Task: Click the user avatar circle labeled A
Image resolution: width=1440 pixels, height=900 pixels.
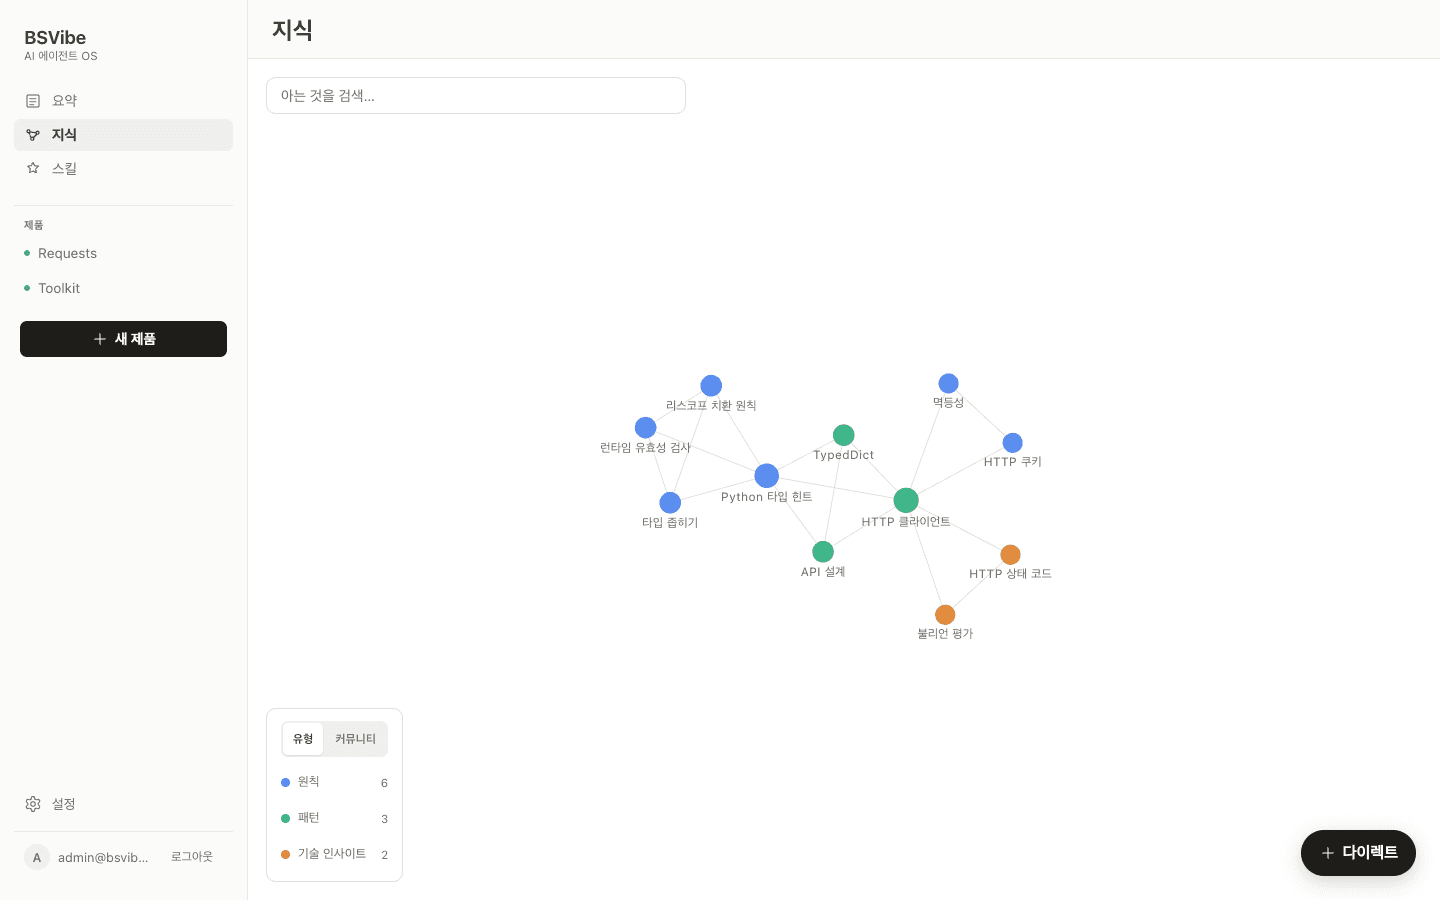Action: point(37,857)
